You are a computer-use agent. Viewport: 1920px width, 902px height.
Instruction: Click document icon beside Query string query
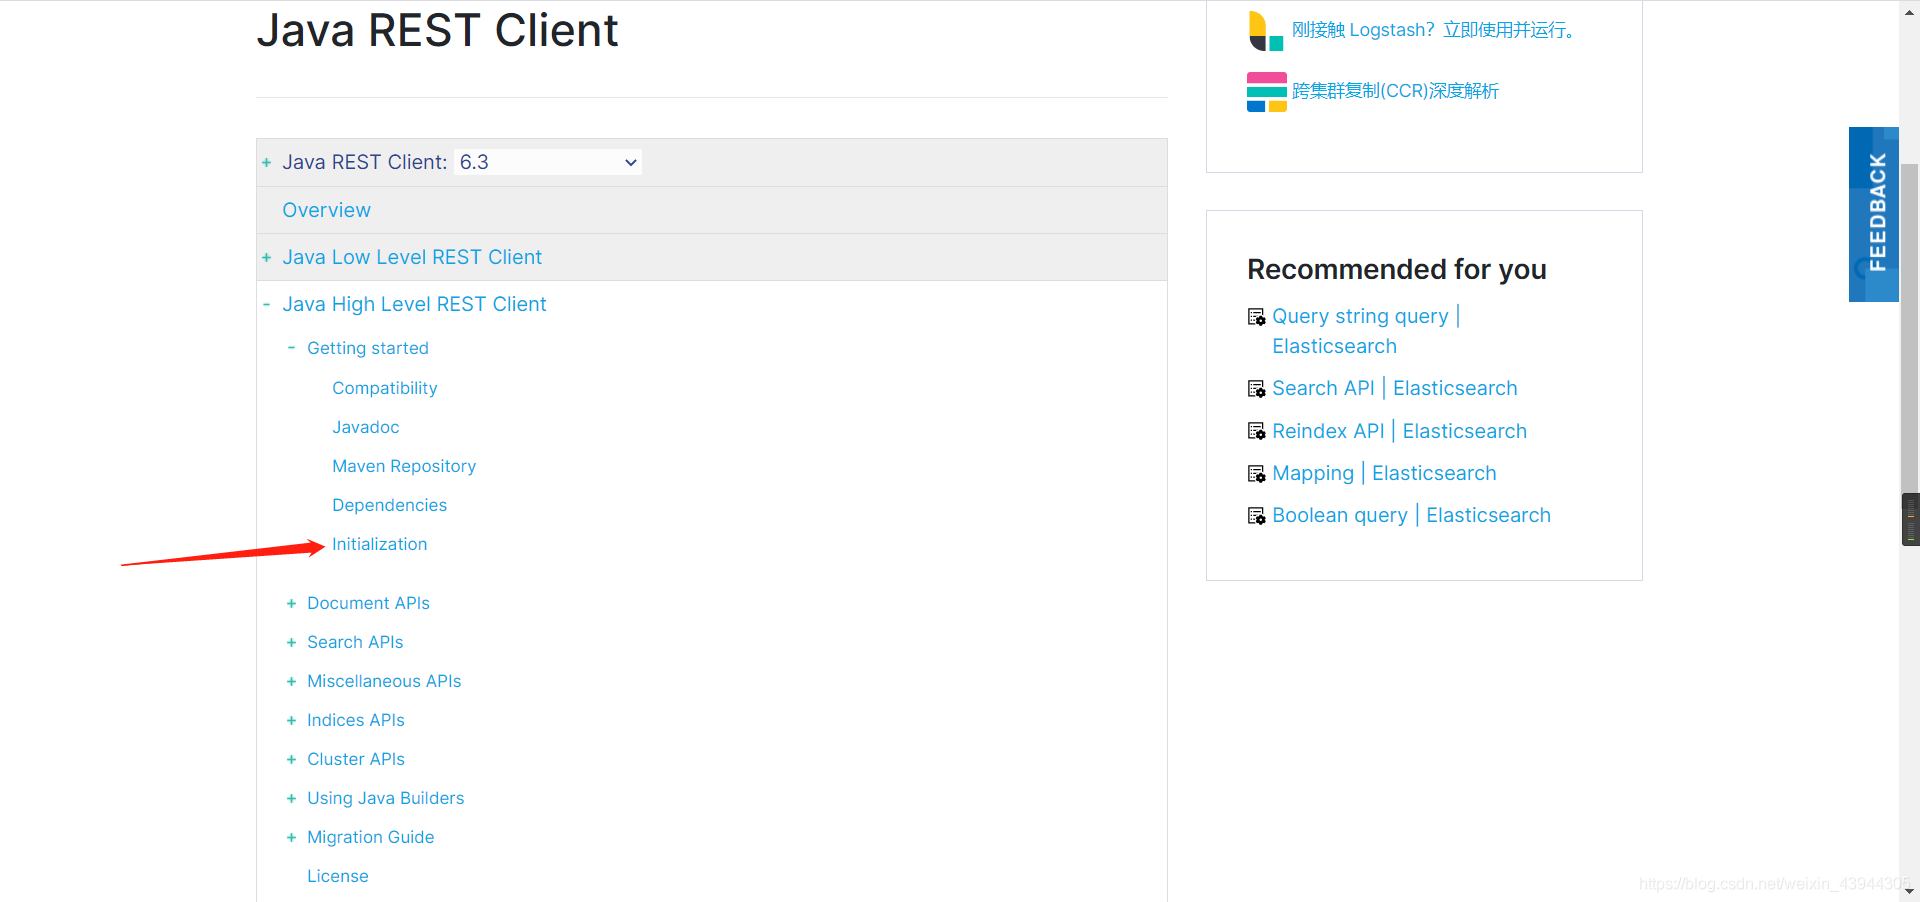(x=1257, y=317)
